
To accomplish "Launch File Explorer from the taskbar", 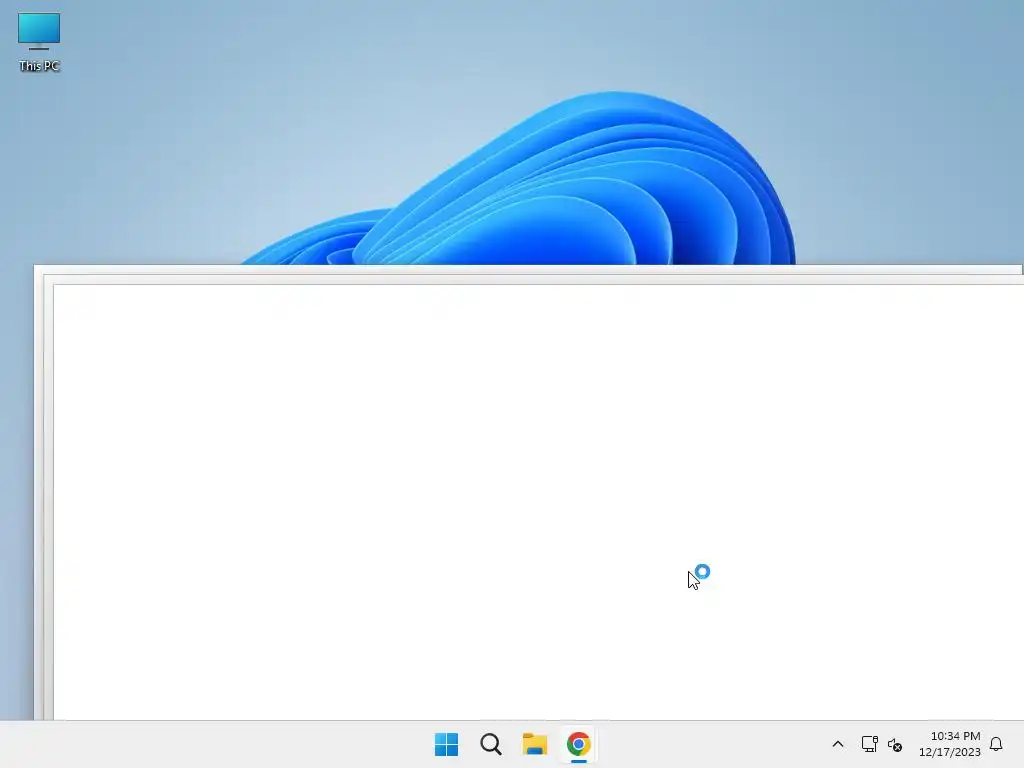I will click(535, 744).
